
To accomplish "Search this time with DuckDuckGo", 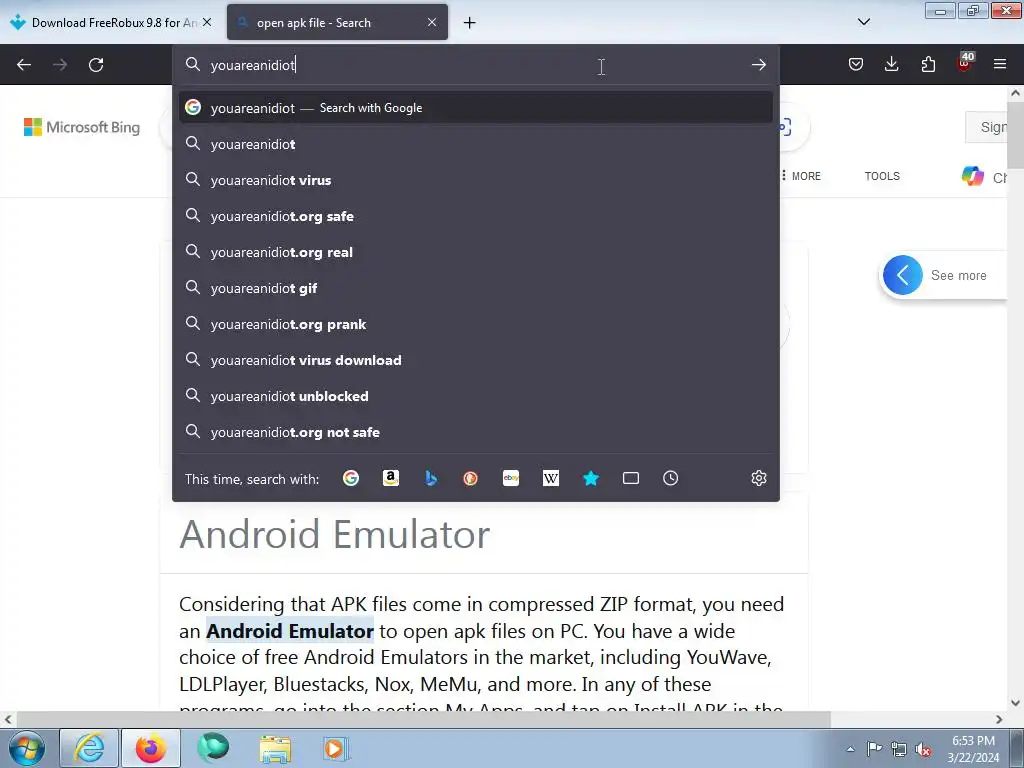I will pyautogui.click(x=470, y=479).
